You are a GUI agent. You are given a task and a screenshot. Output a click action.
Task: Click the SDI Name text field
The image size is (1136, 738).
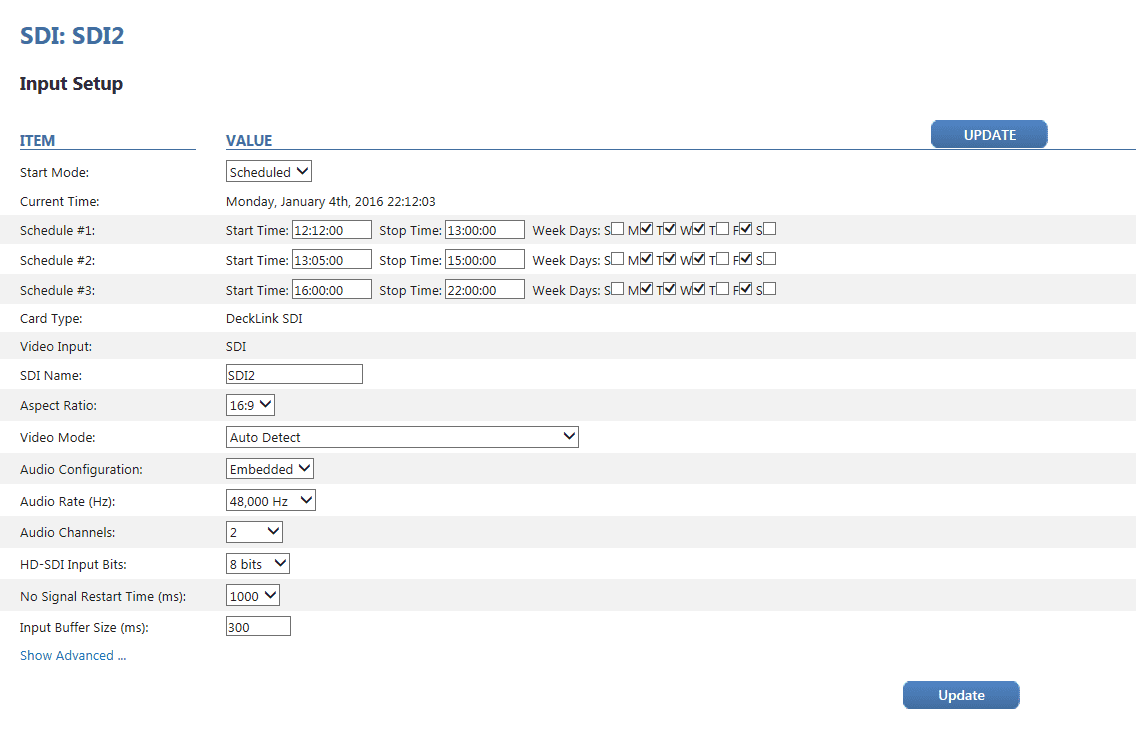(x=294, y=374)
